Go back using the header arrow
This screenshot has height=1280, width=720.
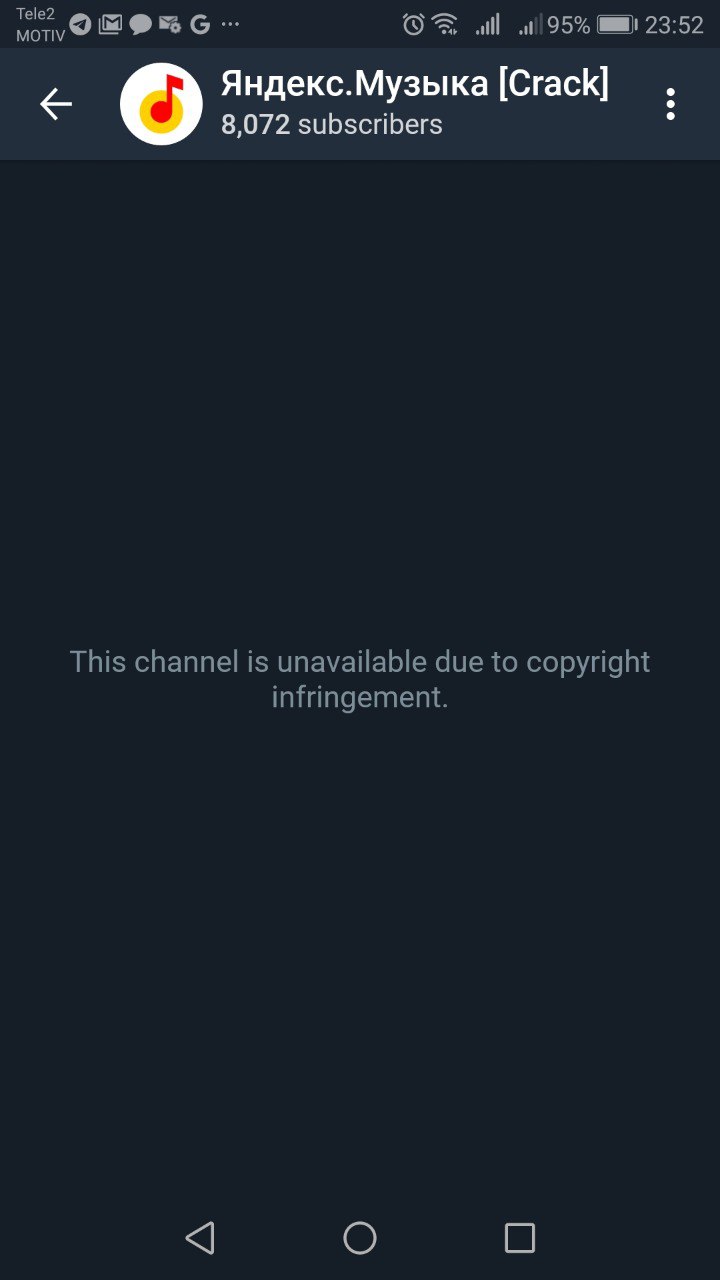pos(55,104)
